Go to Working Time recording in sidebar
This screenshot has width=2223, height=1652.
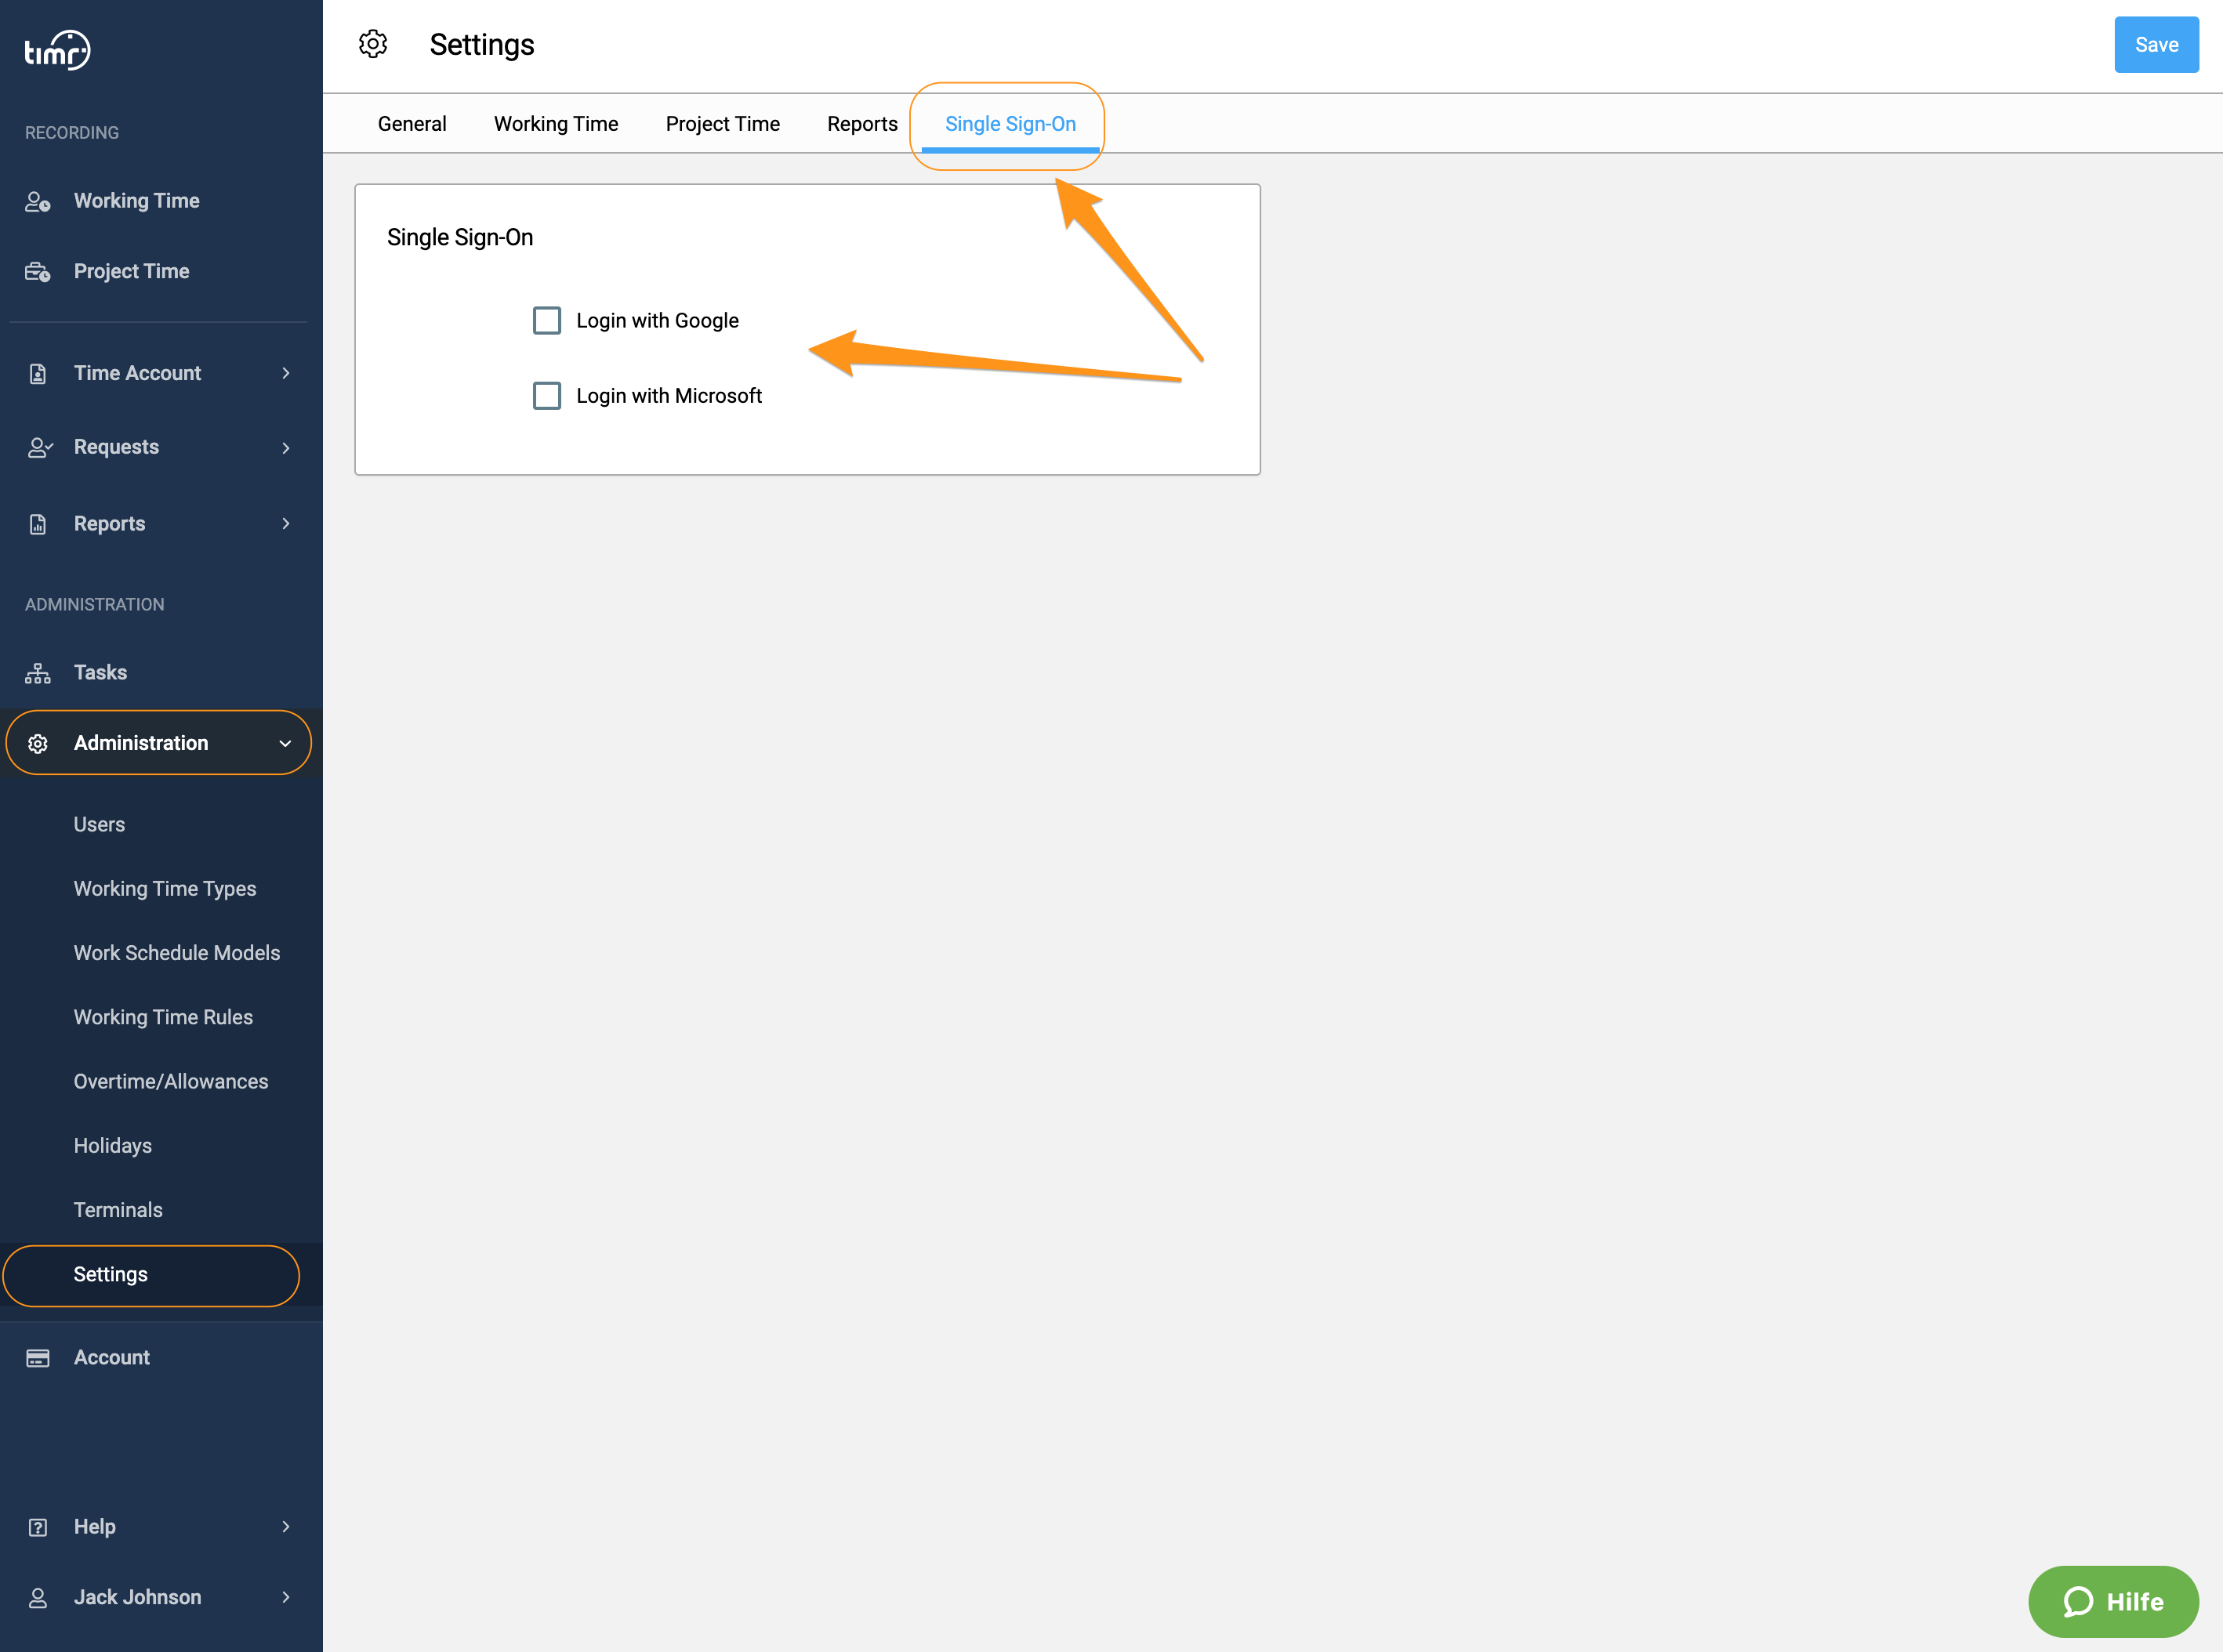[137, 202]
